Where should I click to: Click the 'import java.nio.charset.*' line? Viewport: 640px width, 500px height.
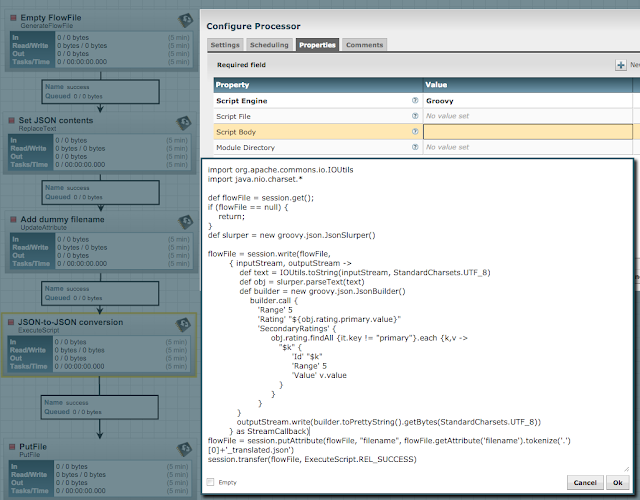pyautogui.click(x=255, y=179)
